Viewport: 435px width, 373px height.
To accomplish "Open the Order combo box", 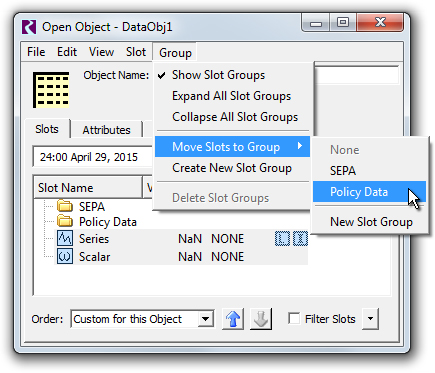I will tap(142, 319).
